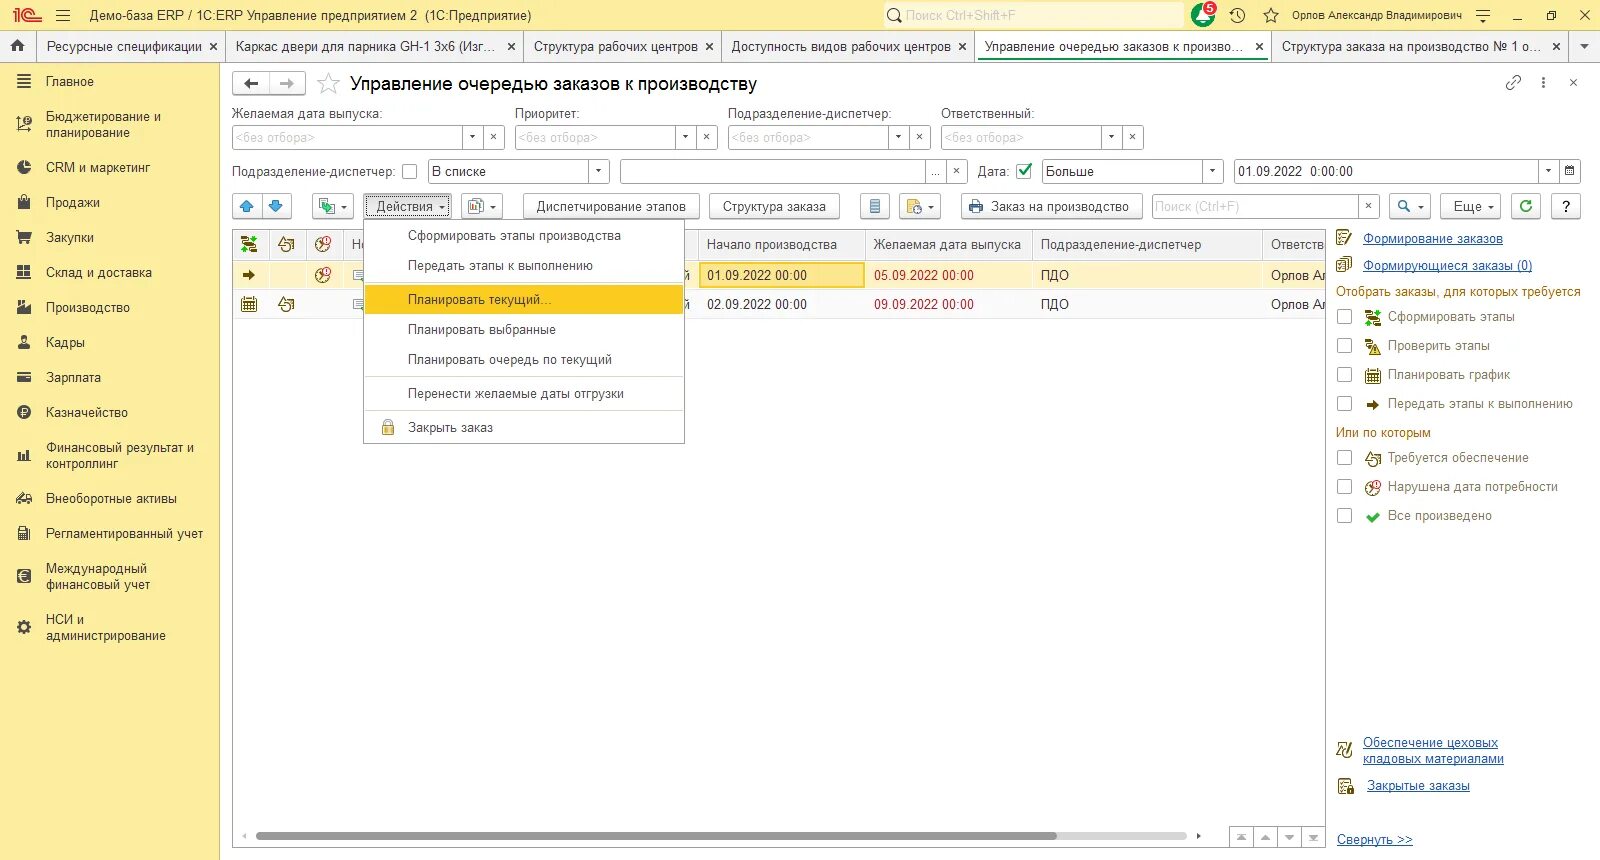Viewport: 1600px width, 860px height.
Task: Check Планировать график filter
Action: point(1345,375)
